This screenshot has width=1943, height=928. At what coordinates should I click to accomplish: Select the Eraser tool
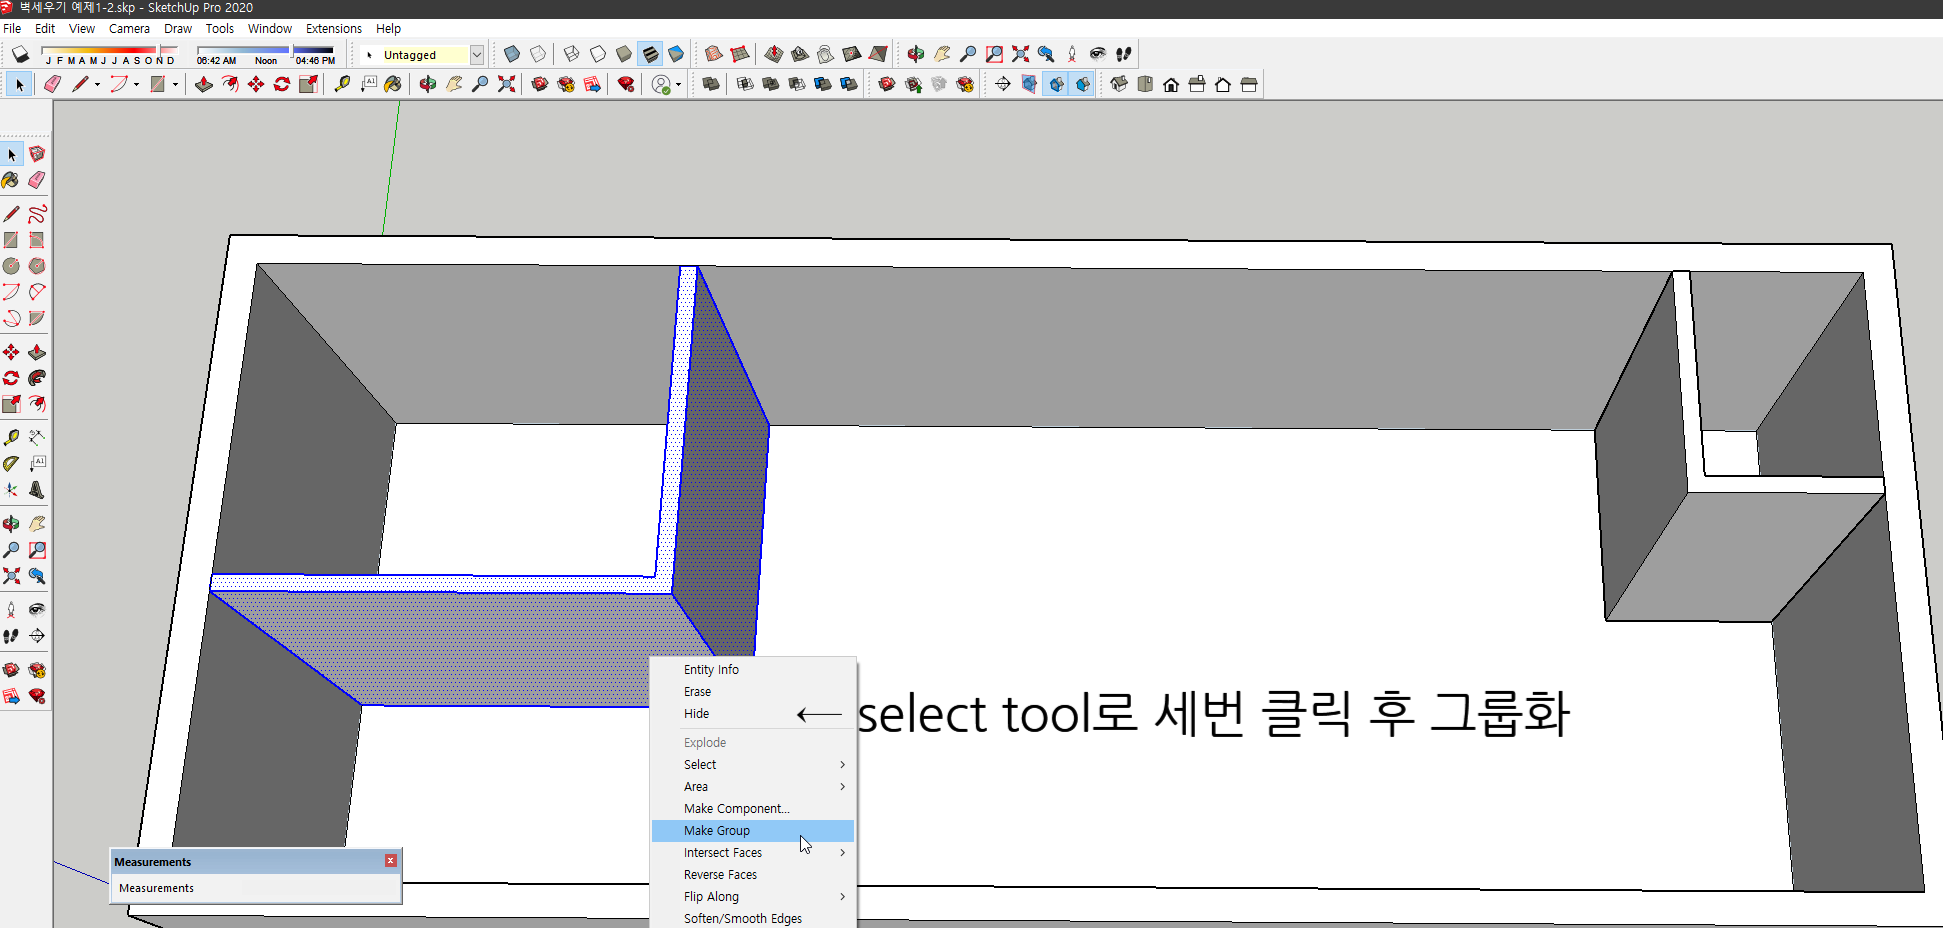click(52, 84)
